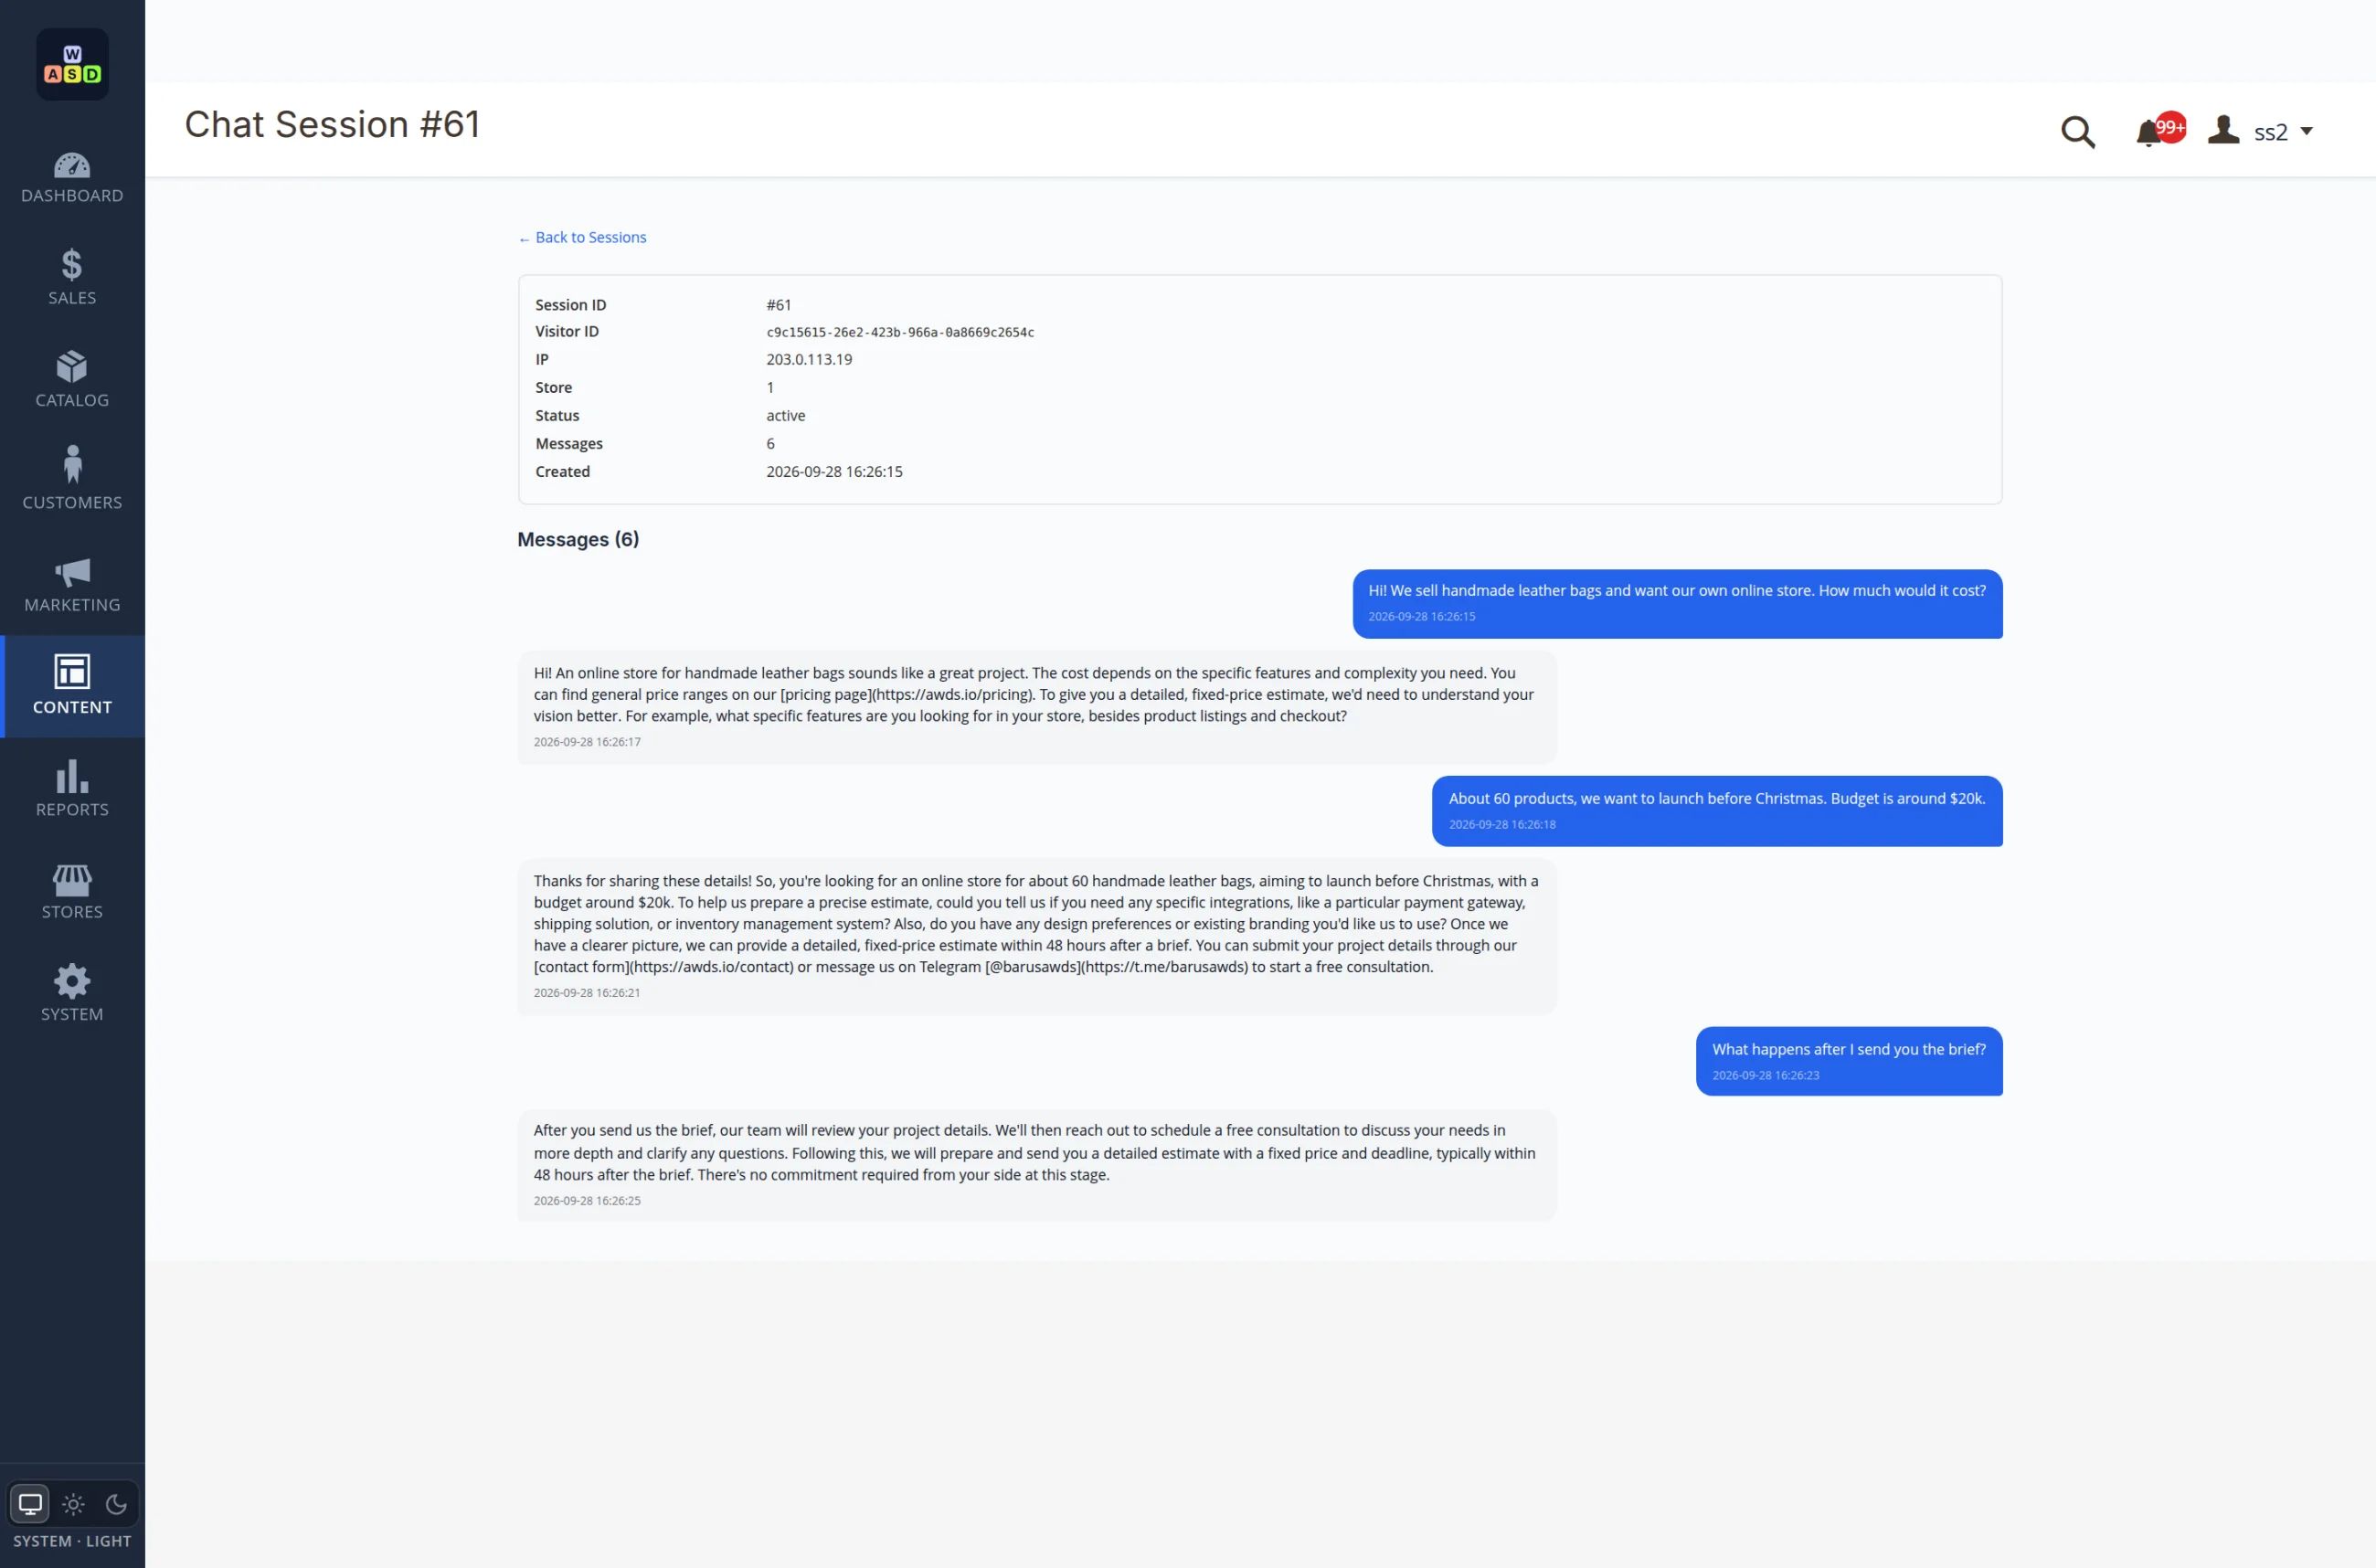The height and width of the screenshot is (1568, 2376).
Task: Click the Messages (6) heading
Action: pyautogui.click(x=578, y=539)
